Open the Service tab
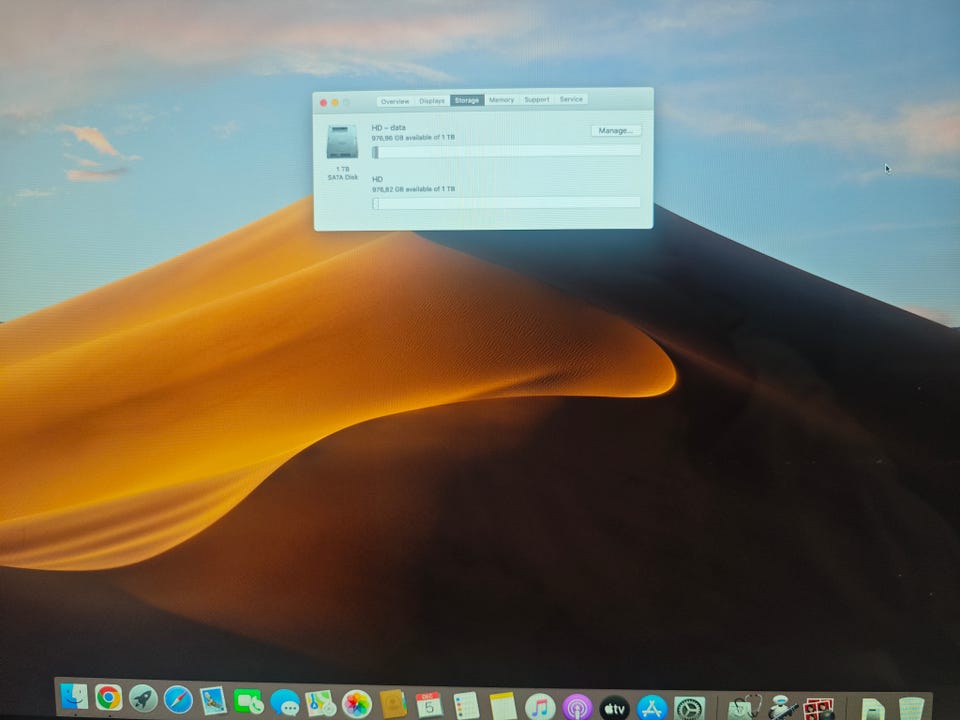 click(x=571, y=99)
